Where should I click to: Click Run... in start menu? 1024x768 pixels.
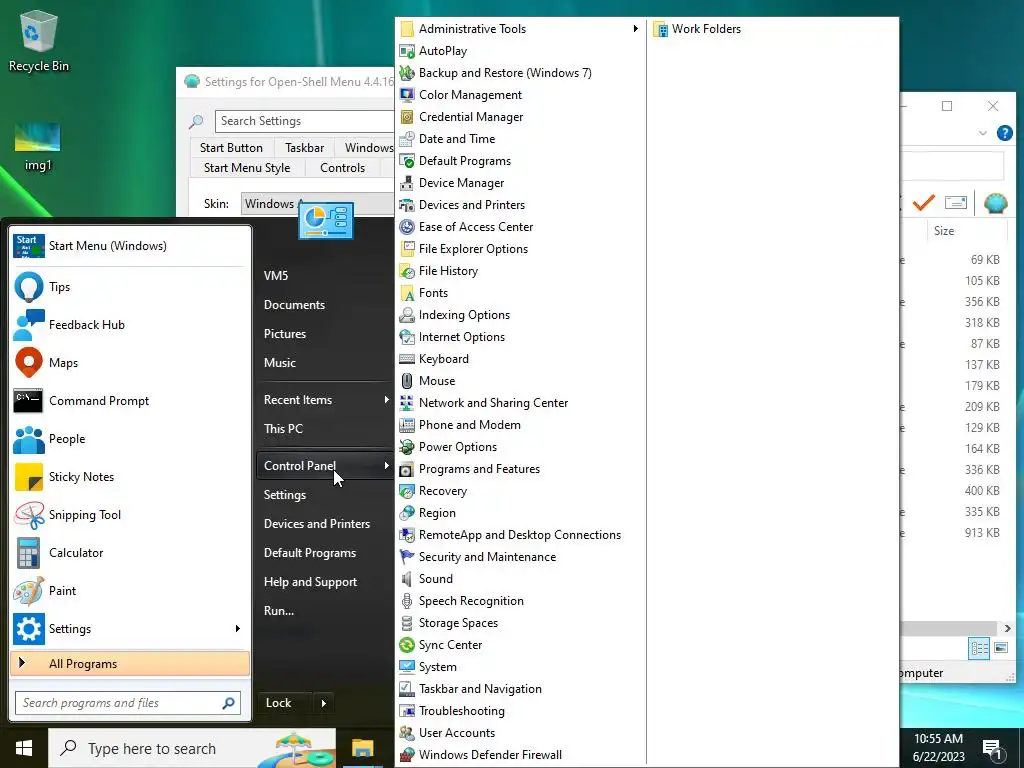pos(279,611)
